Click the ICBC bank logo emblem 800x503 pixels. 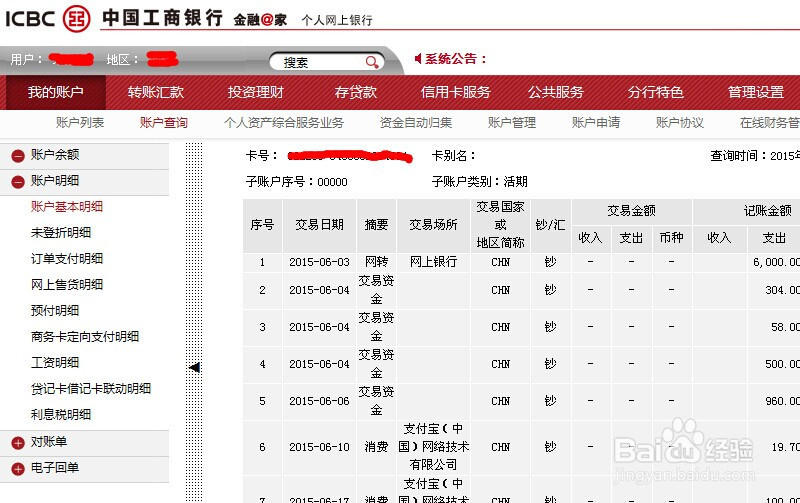[77, 19]
